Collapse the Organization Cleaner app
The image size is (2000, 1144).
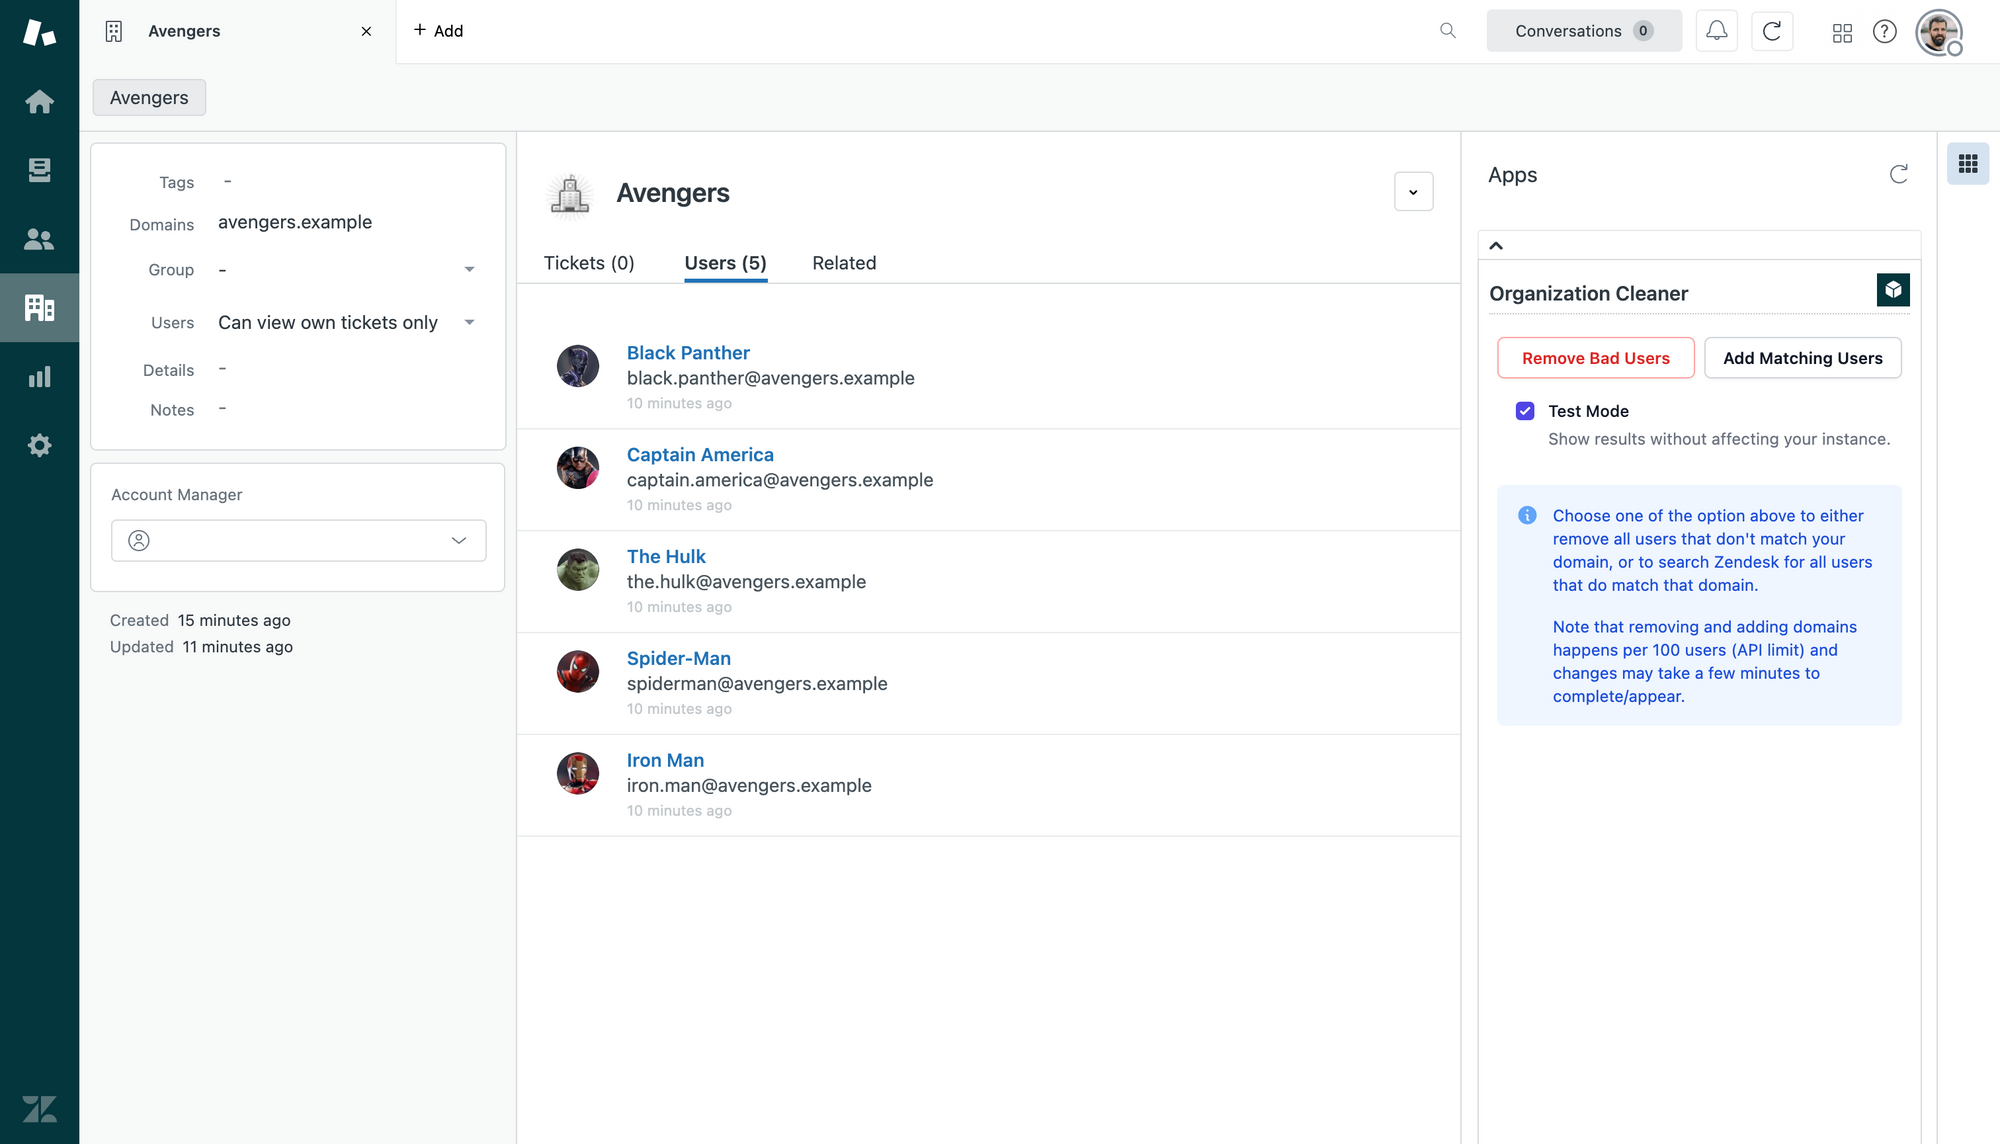click(x=1496, y=246)
